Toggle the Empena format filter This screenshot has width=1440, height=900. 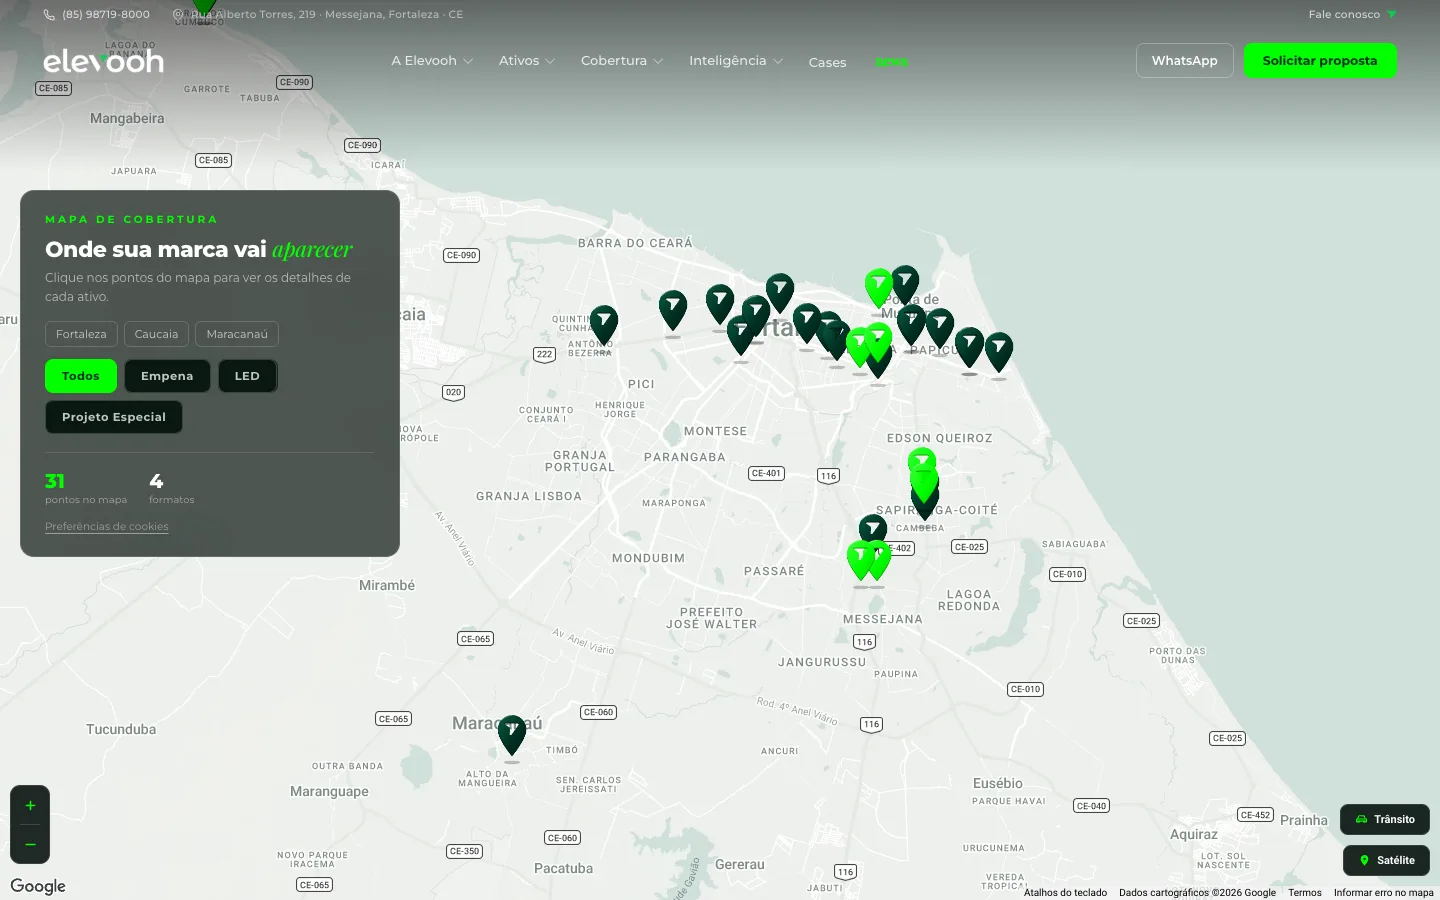[x=167, y=376]
